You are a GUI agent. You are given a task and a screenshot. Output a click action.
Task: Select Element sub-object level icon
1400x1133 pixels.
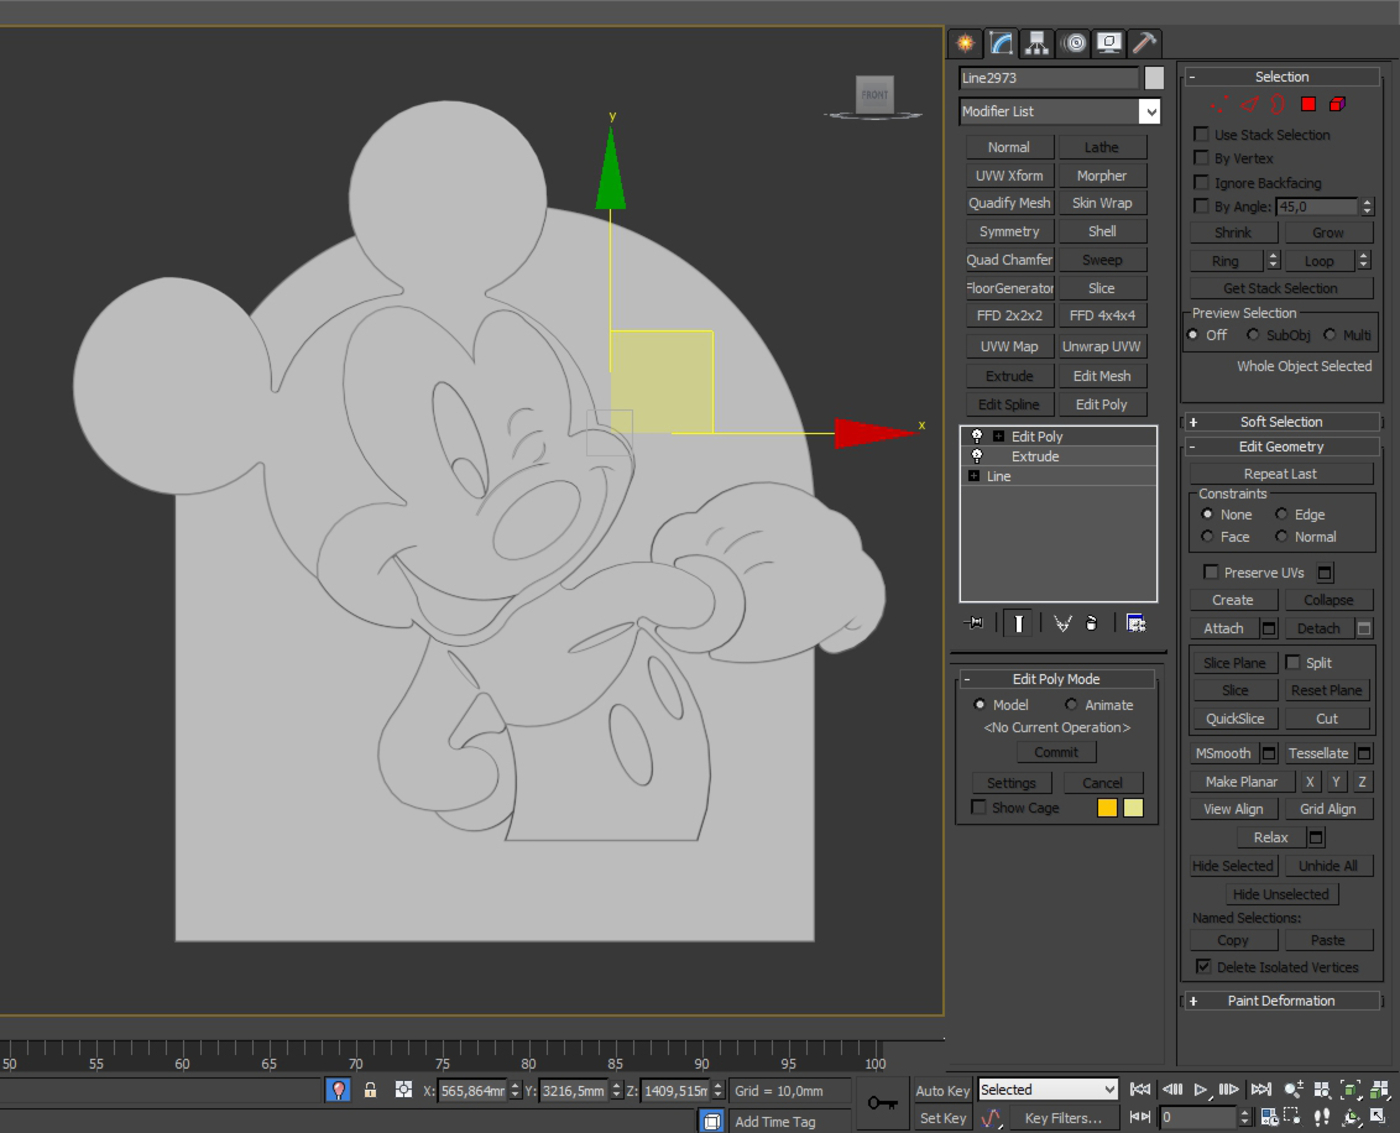click(1337, 104)
